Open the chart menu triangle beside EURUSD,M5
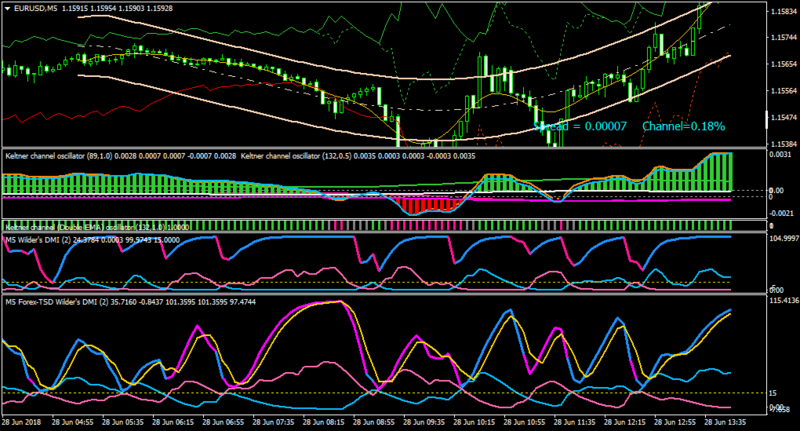 (8, 9)
